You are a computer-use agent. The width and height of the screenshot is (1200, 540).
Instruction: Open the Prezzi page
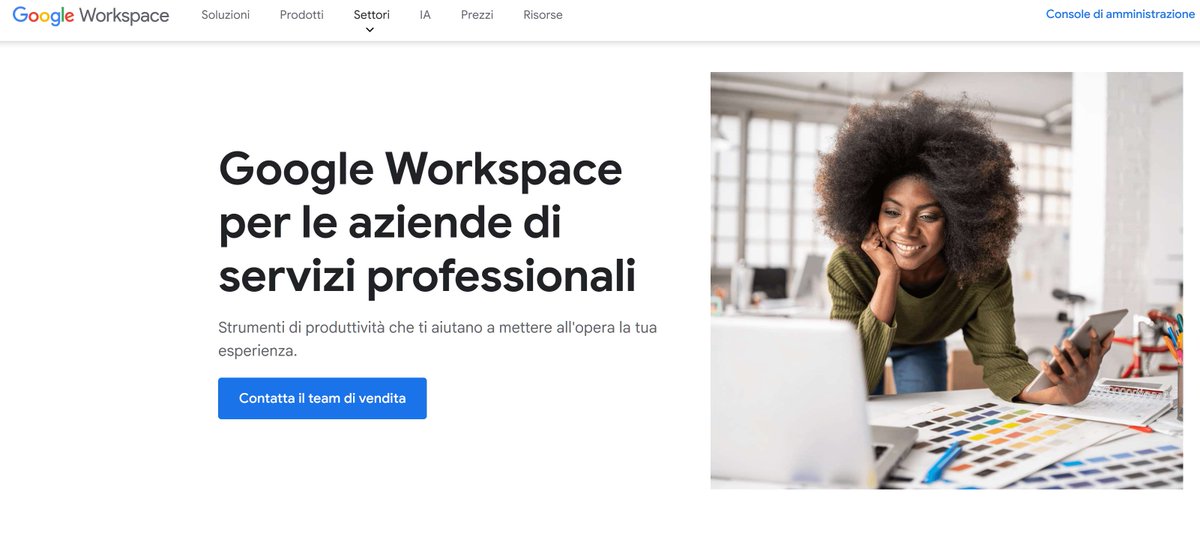tap(477, 15)
